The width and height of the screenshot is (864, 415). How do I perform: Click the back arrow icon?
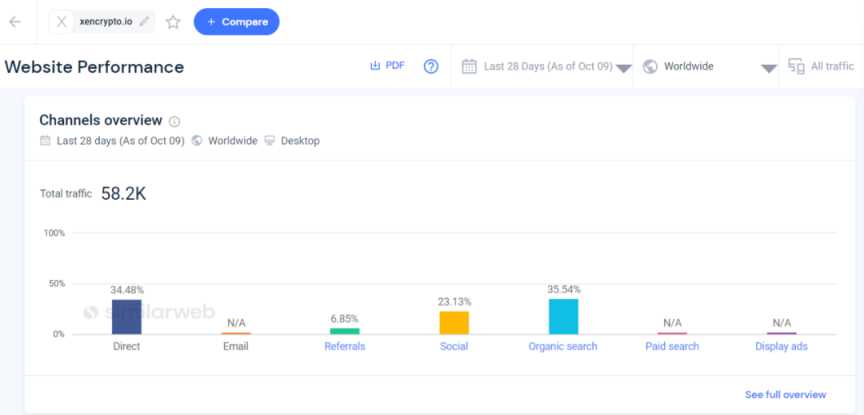click(x=15, y=21)
